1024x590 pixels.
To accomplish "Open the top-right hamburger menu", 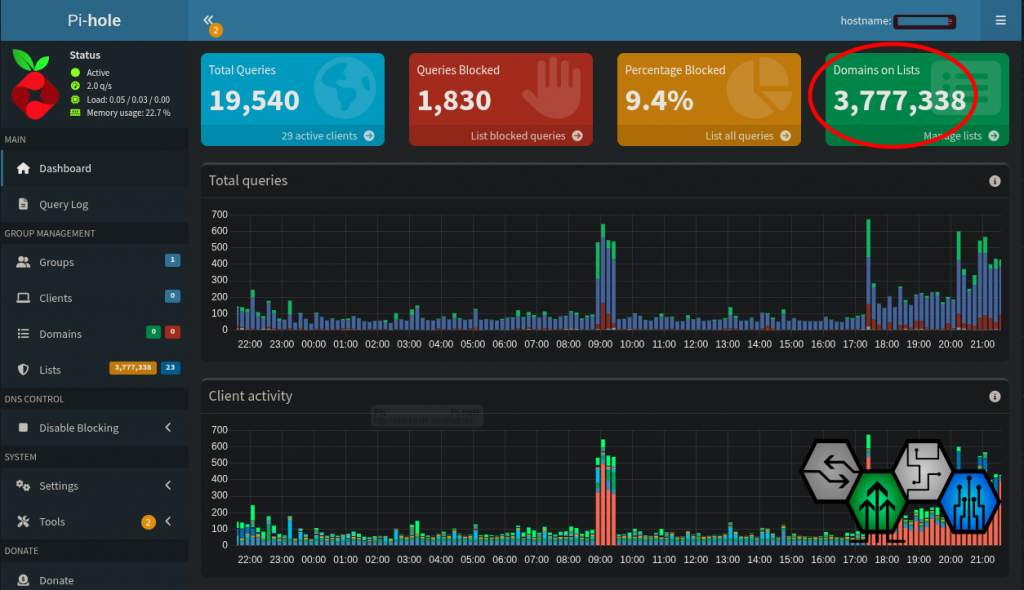I will click(1001, 20).
